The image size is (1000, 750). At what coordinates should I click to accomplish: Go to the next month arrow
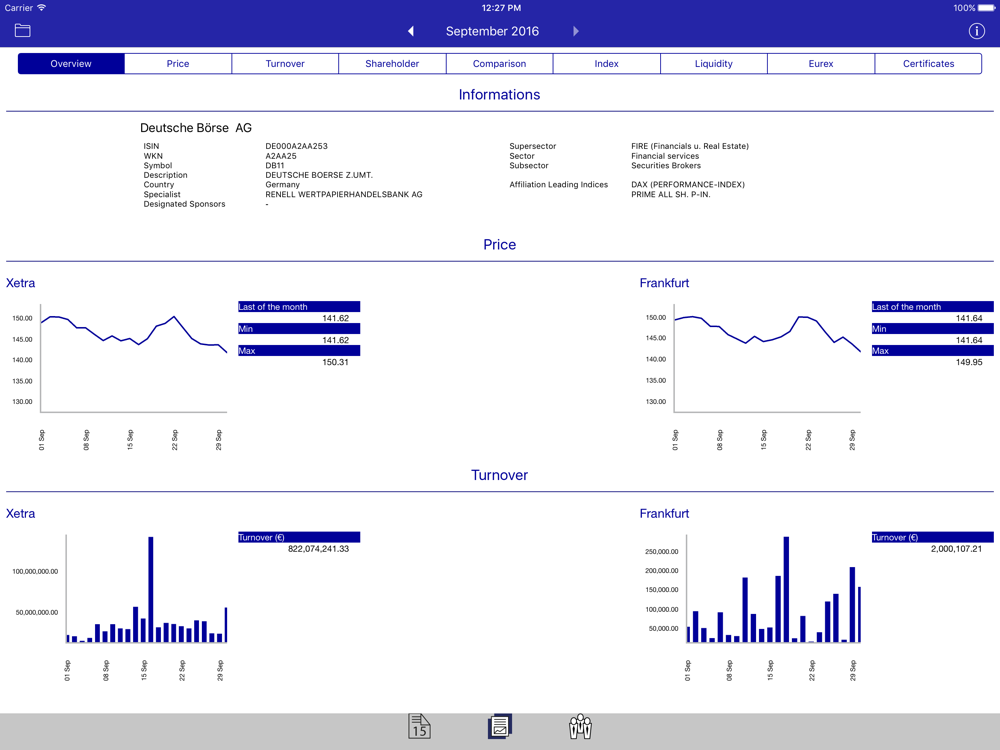coord(575,31)
